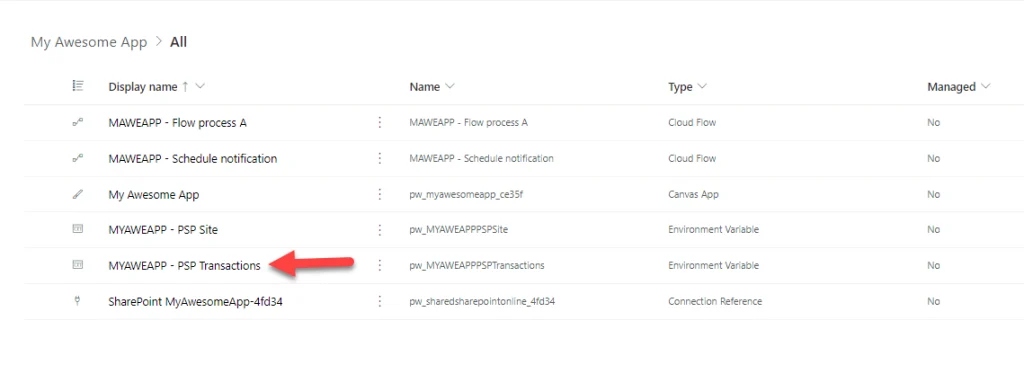The height and width of the screenshot is (374, 1024).
Task: Click environment variable icon for PSP Transactions
Action: (x=78, y=265)
